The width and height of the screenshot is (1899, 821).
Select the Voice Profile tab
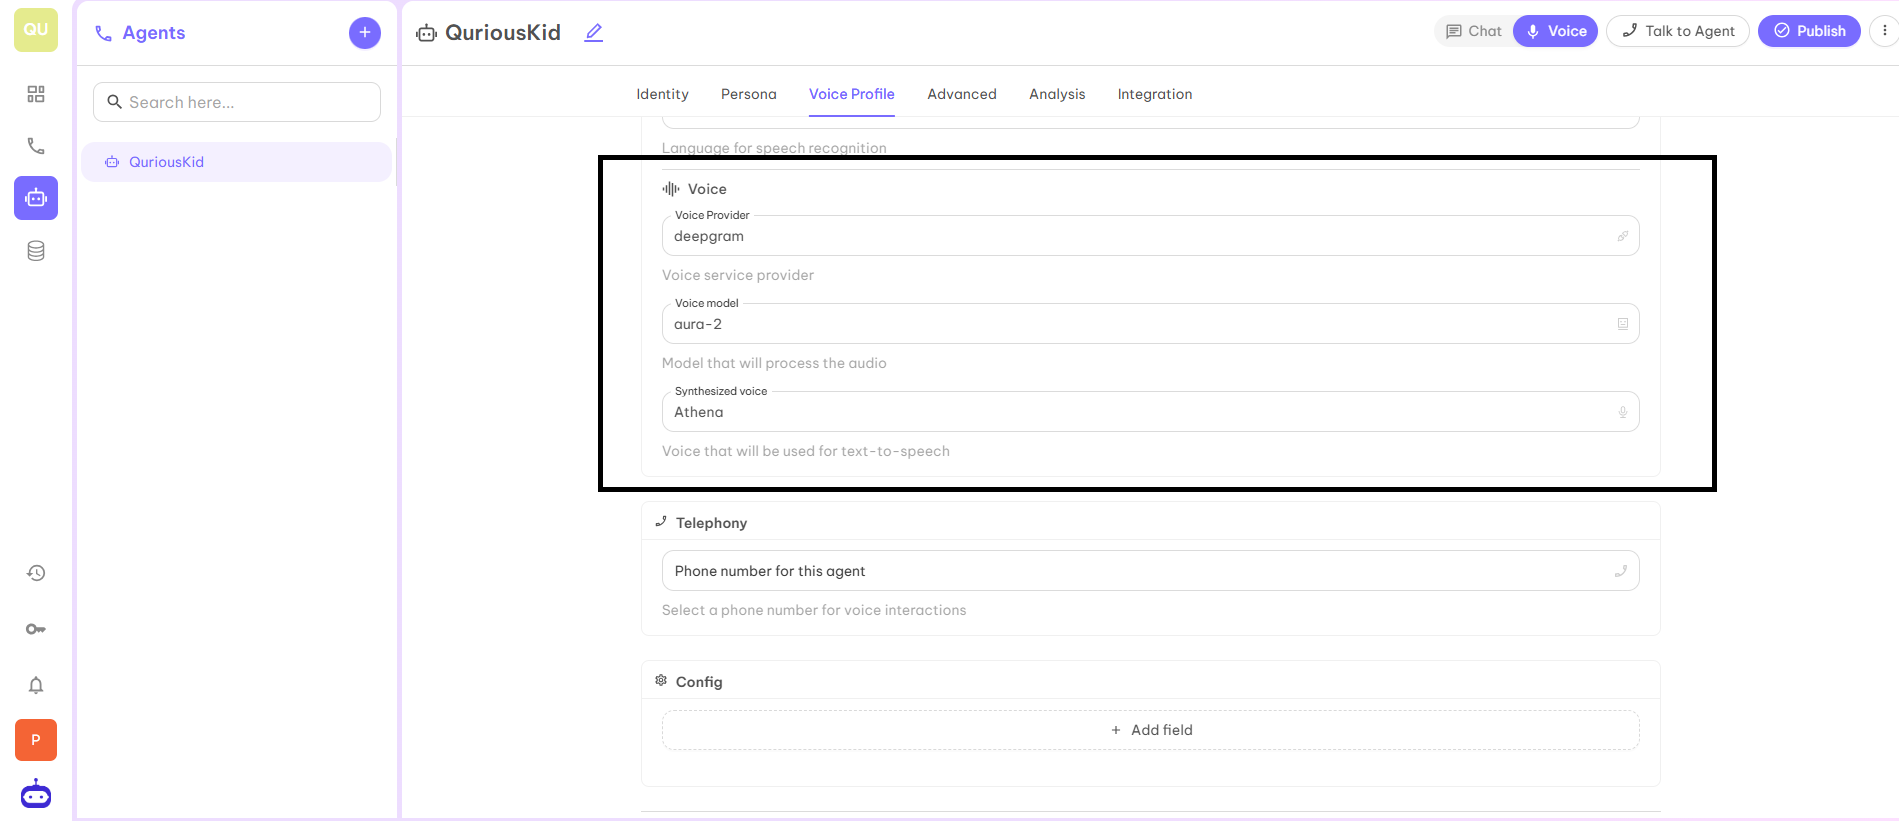[x=852, y=94]
